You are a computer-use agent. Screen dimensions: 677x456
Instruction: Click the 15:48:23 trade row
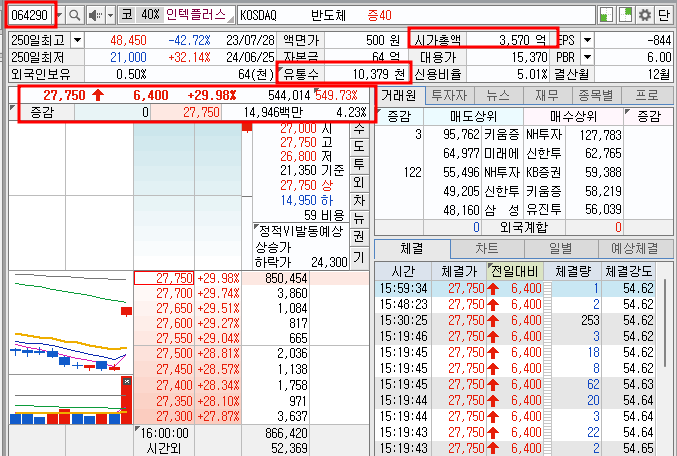point(515,304)
